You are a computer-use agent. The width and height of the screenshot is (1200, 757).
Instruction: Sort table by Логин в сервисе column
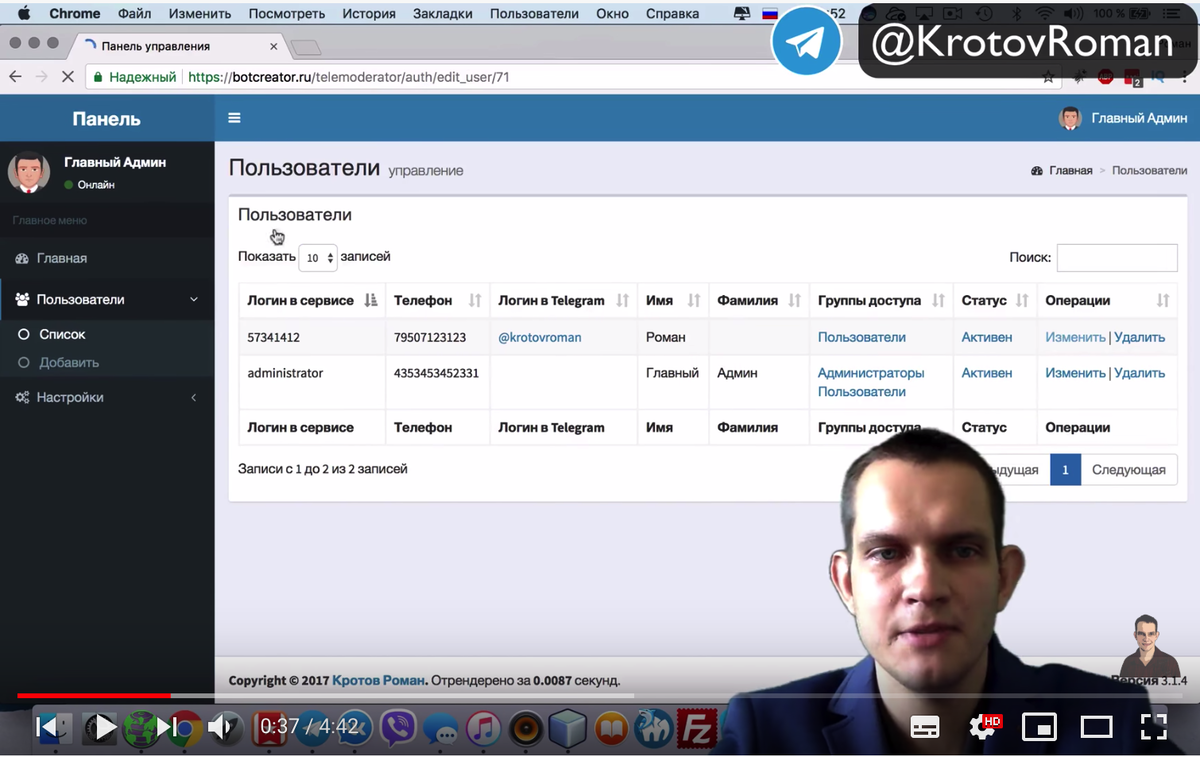coord(312,300)
